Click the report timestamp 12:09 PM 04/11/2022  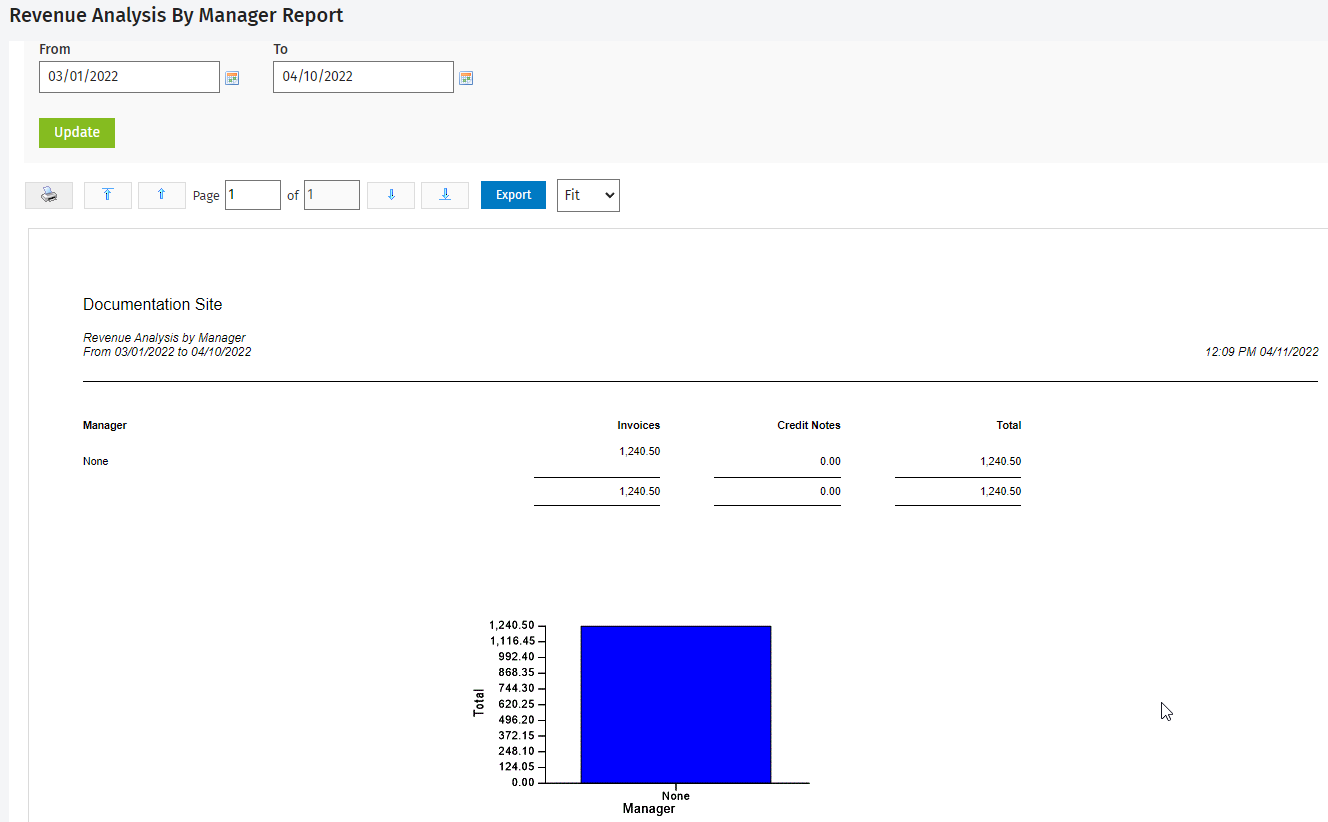[x=1262, y=352]
